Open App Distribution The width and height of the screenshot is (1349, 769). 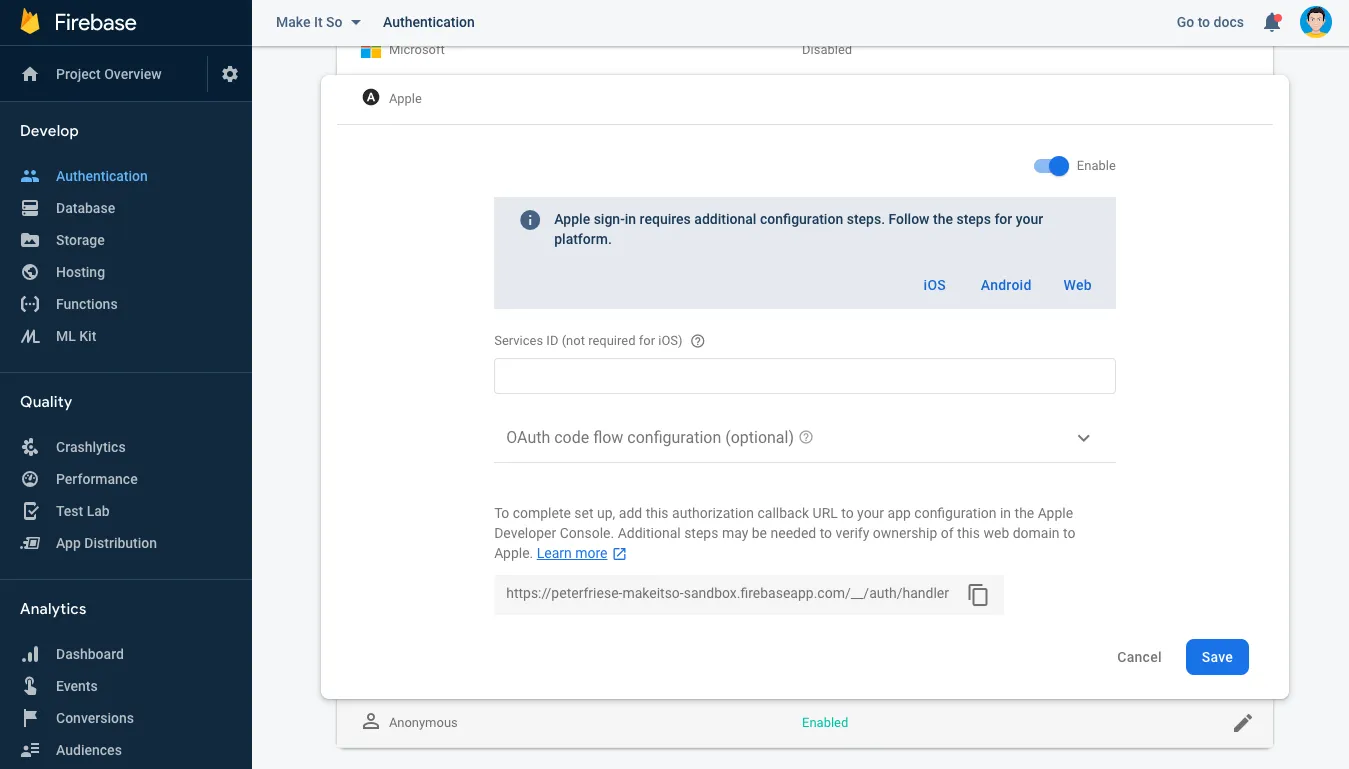[105, 543]
